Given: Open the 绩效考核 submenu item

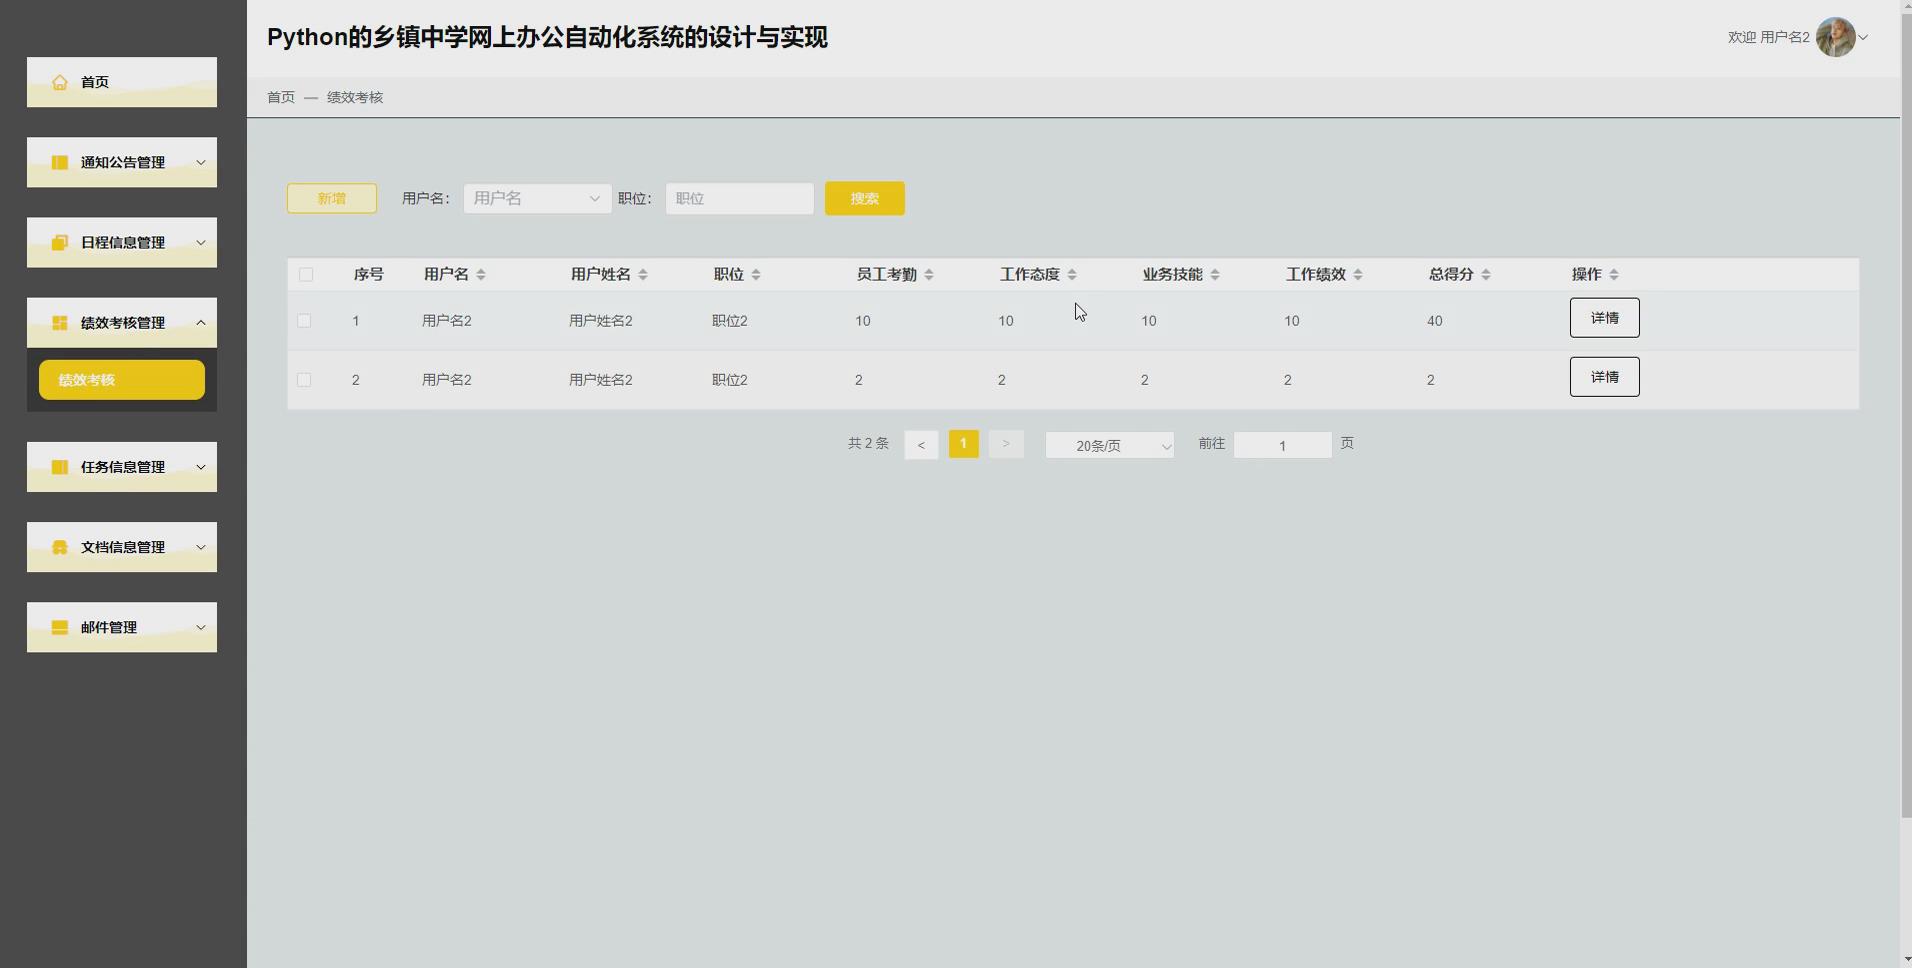Looking at the screenshot, I should pyautogui.click(x=121, y=379).
